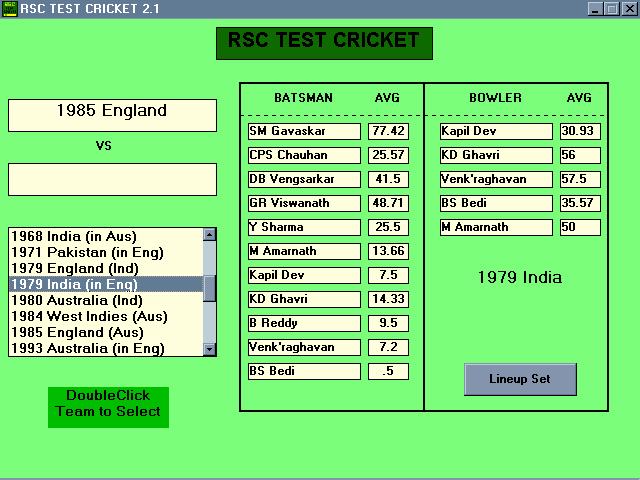The image size is (640, 480).
Task: Click the RSC app icon in title bar
Action: pos(10,9)
